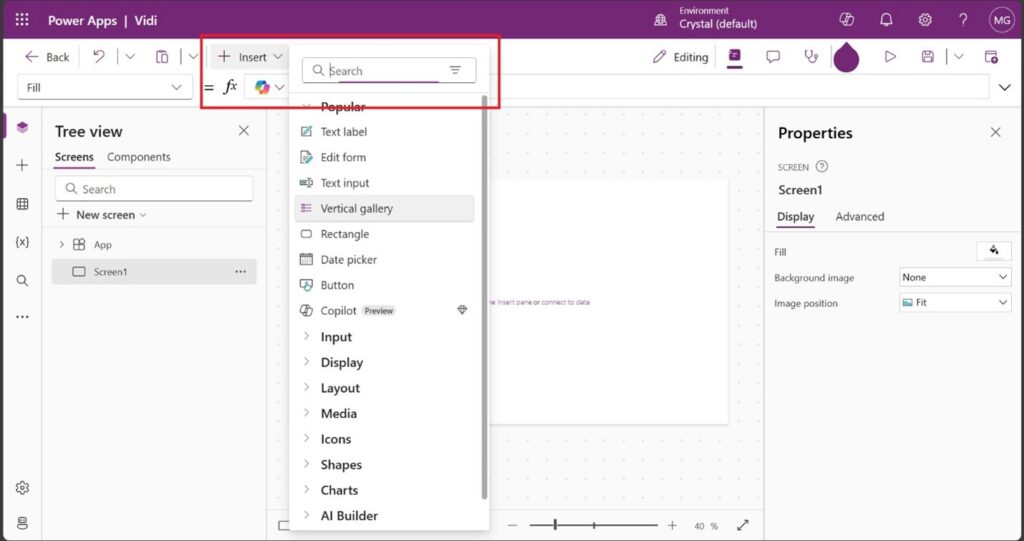Image resolution: width=1024 pixels, height=541 pixels.
Task: Click the notifications bell icon
Action: click(886, 20)
